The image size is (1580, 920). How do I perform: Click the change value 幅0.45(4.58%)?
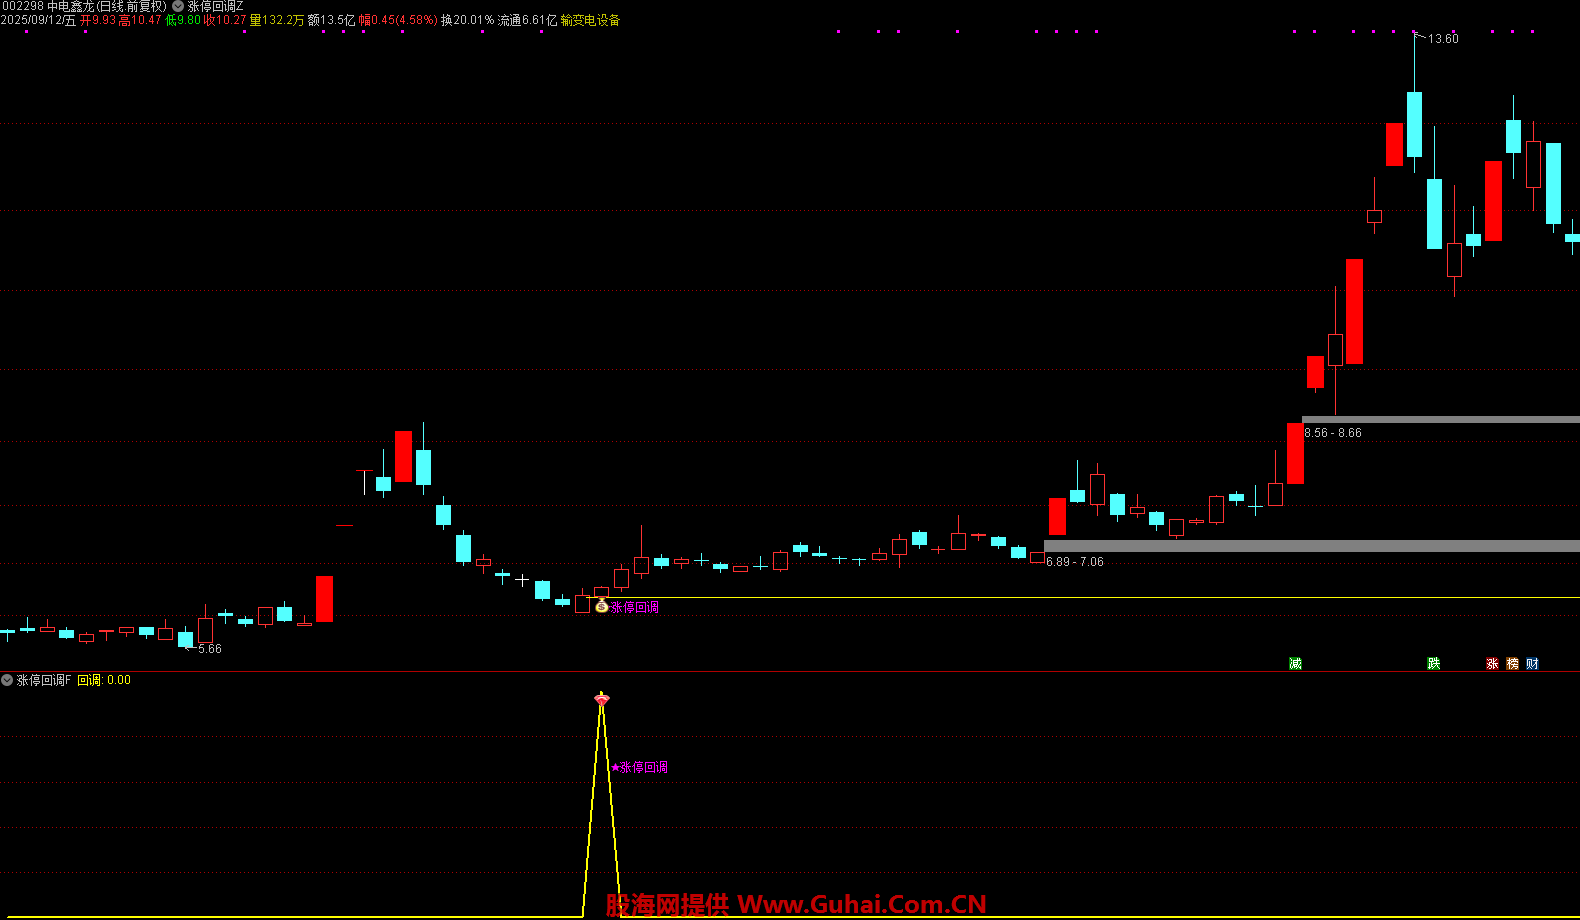(398, 20)
